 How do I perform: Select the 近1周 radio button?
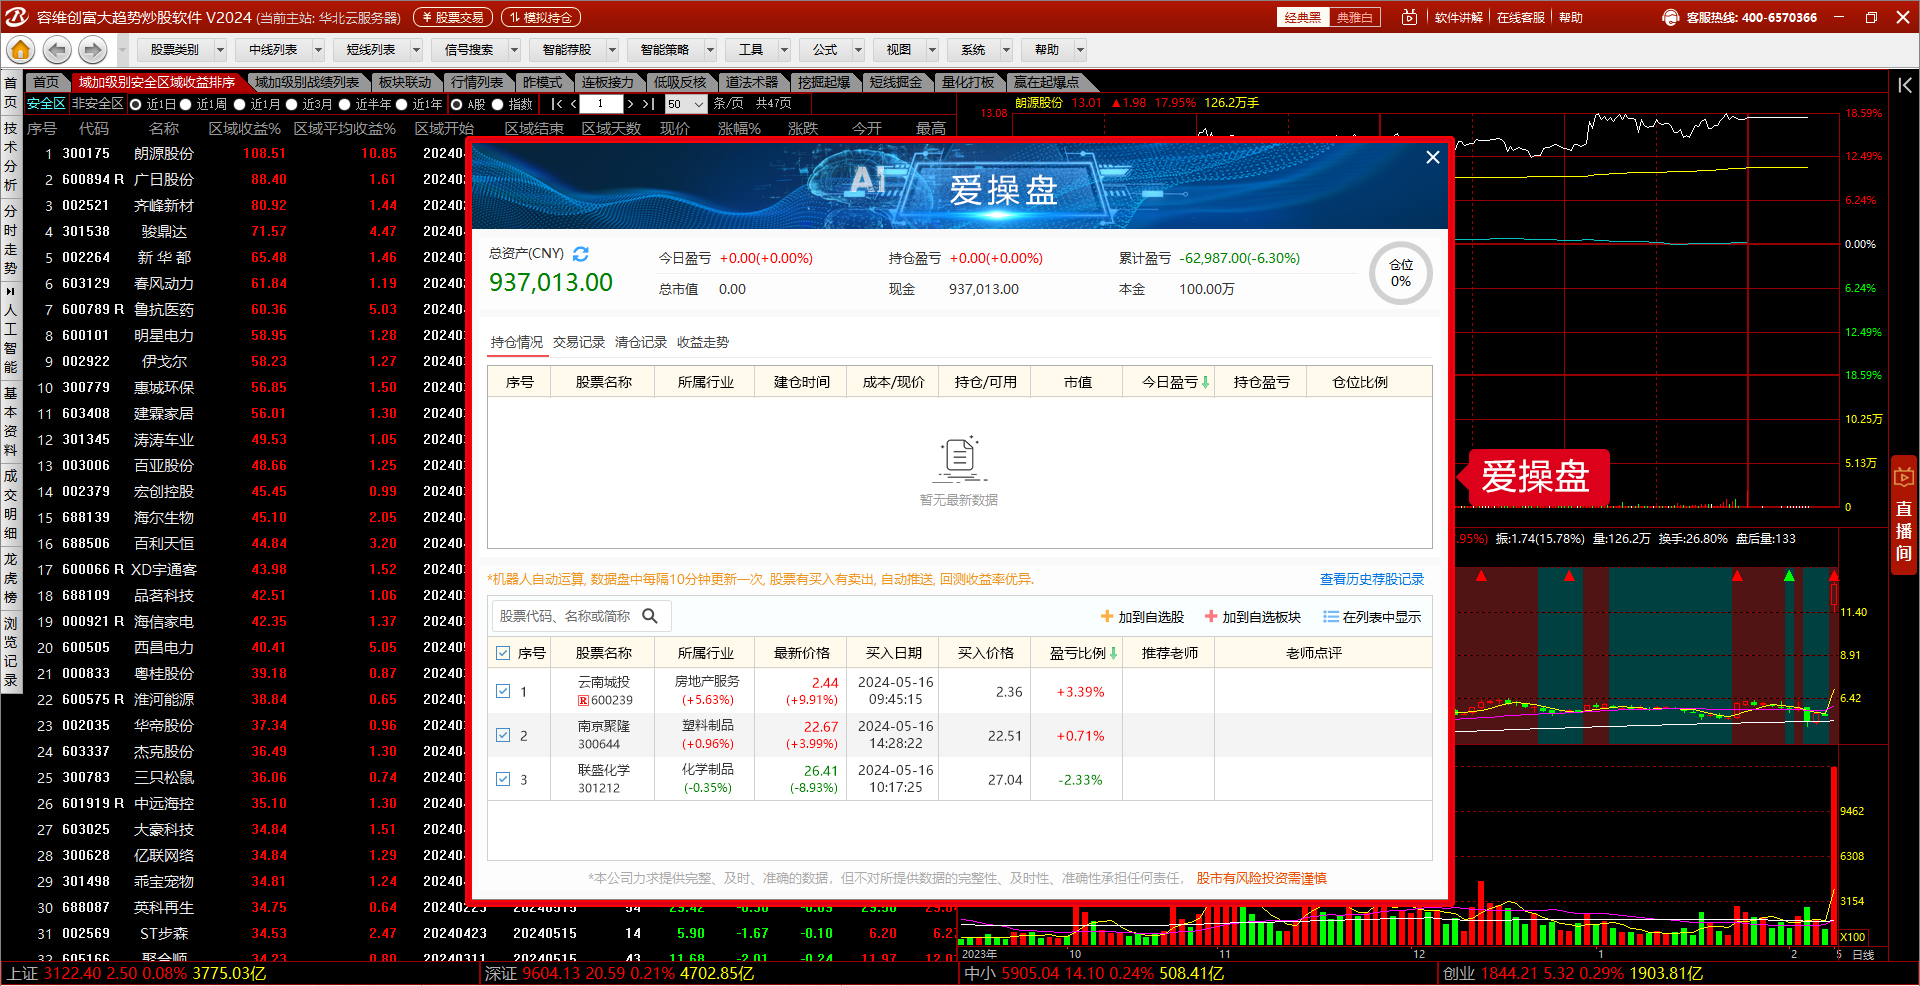pos(185,104)
